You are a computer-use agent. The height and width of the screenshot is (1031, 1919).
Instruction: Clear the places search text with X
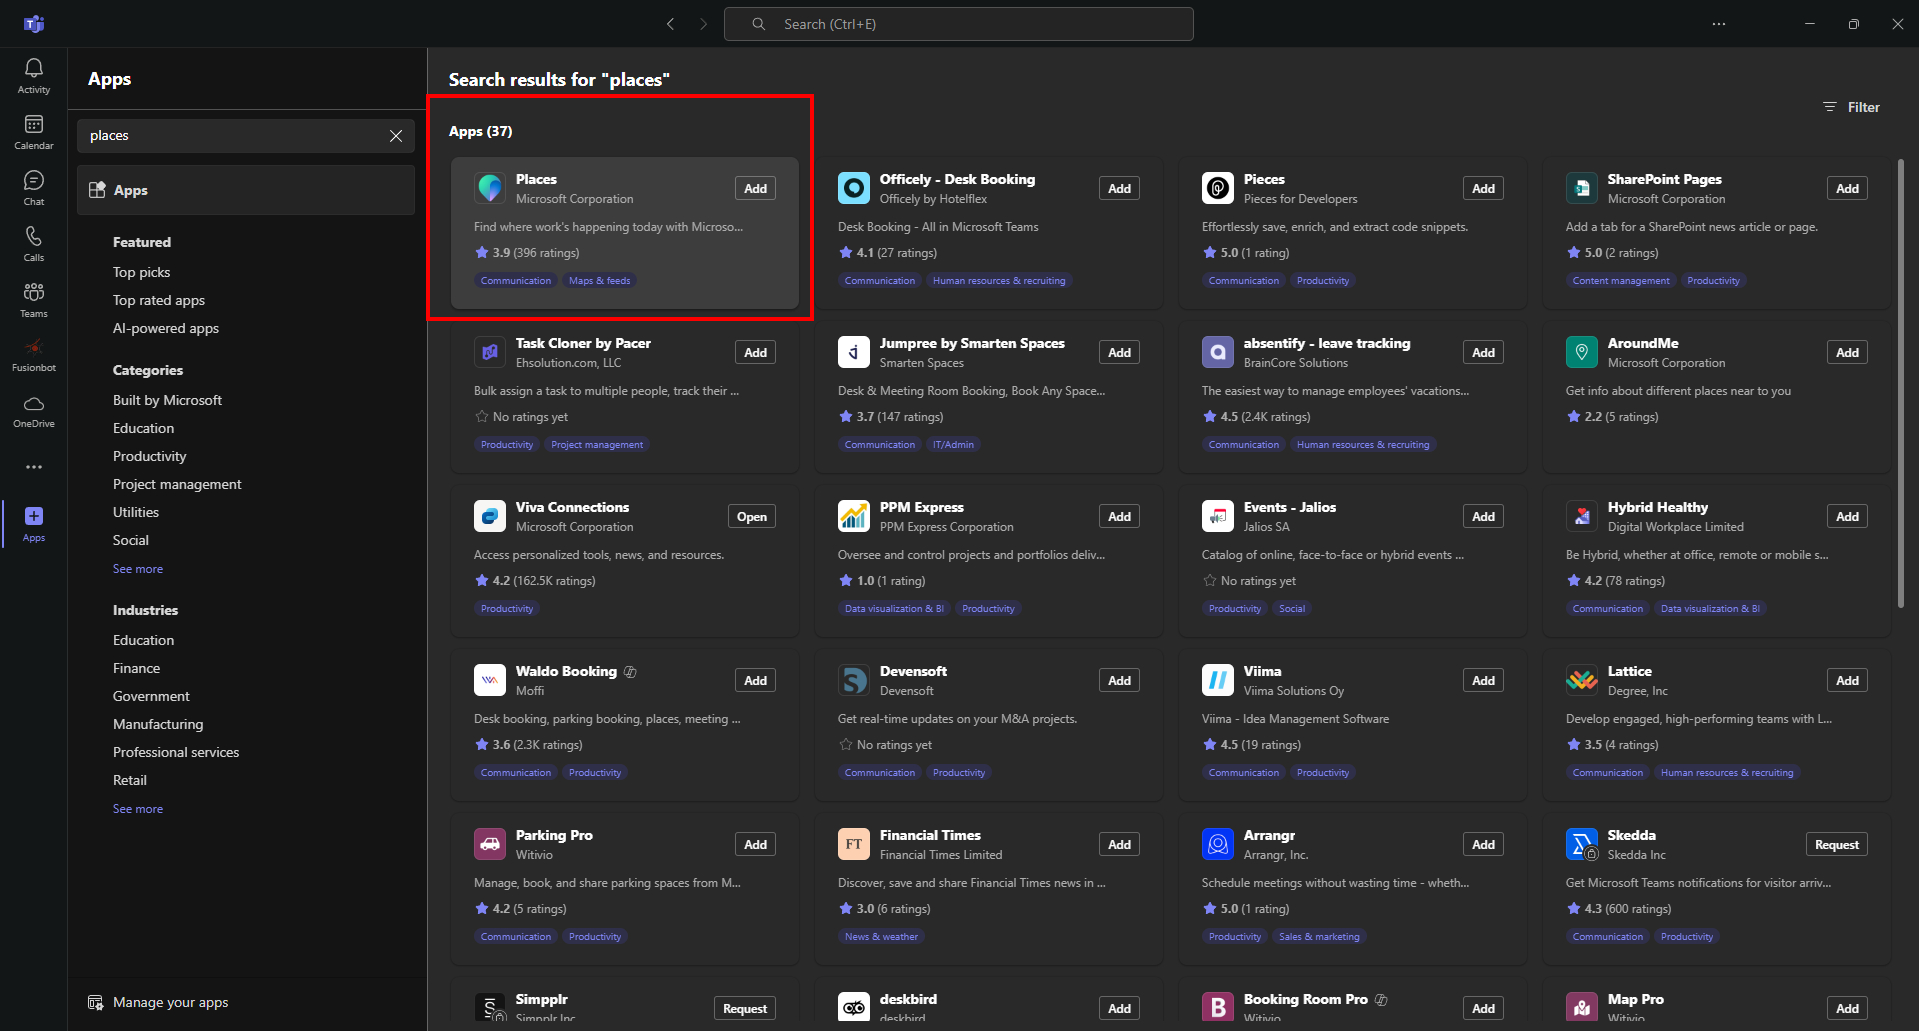[x=396, y=136]
